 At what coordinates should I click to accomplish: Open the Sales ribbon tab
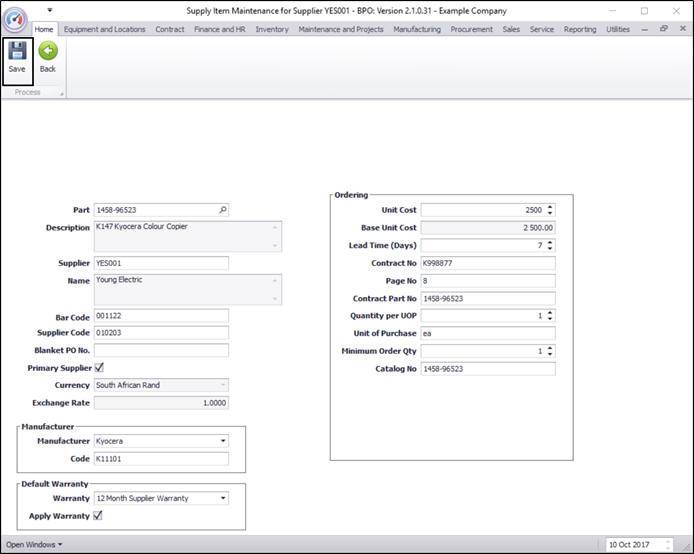[511, 29]
